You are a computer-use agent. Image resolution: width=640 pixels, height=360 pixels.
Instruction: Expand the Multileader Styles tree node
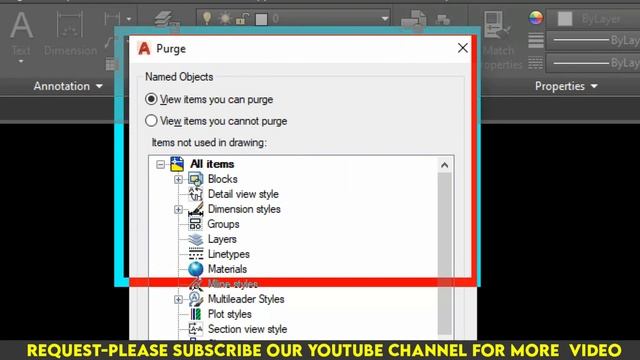pos(178,299)
